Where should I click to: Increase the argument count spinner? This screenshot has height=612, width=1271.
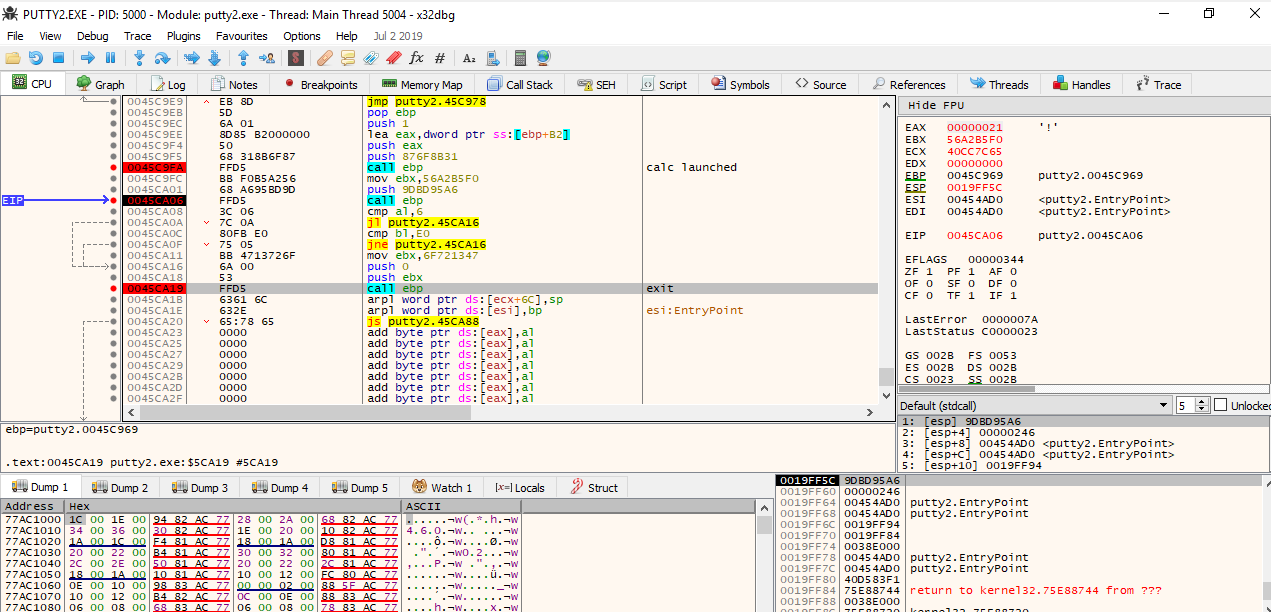pyautogui.click(x=1201, y=402)
